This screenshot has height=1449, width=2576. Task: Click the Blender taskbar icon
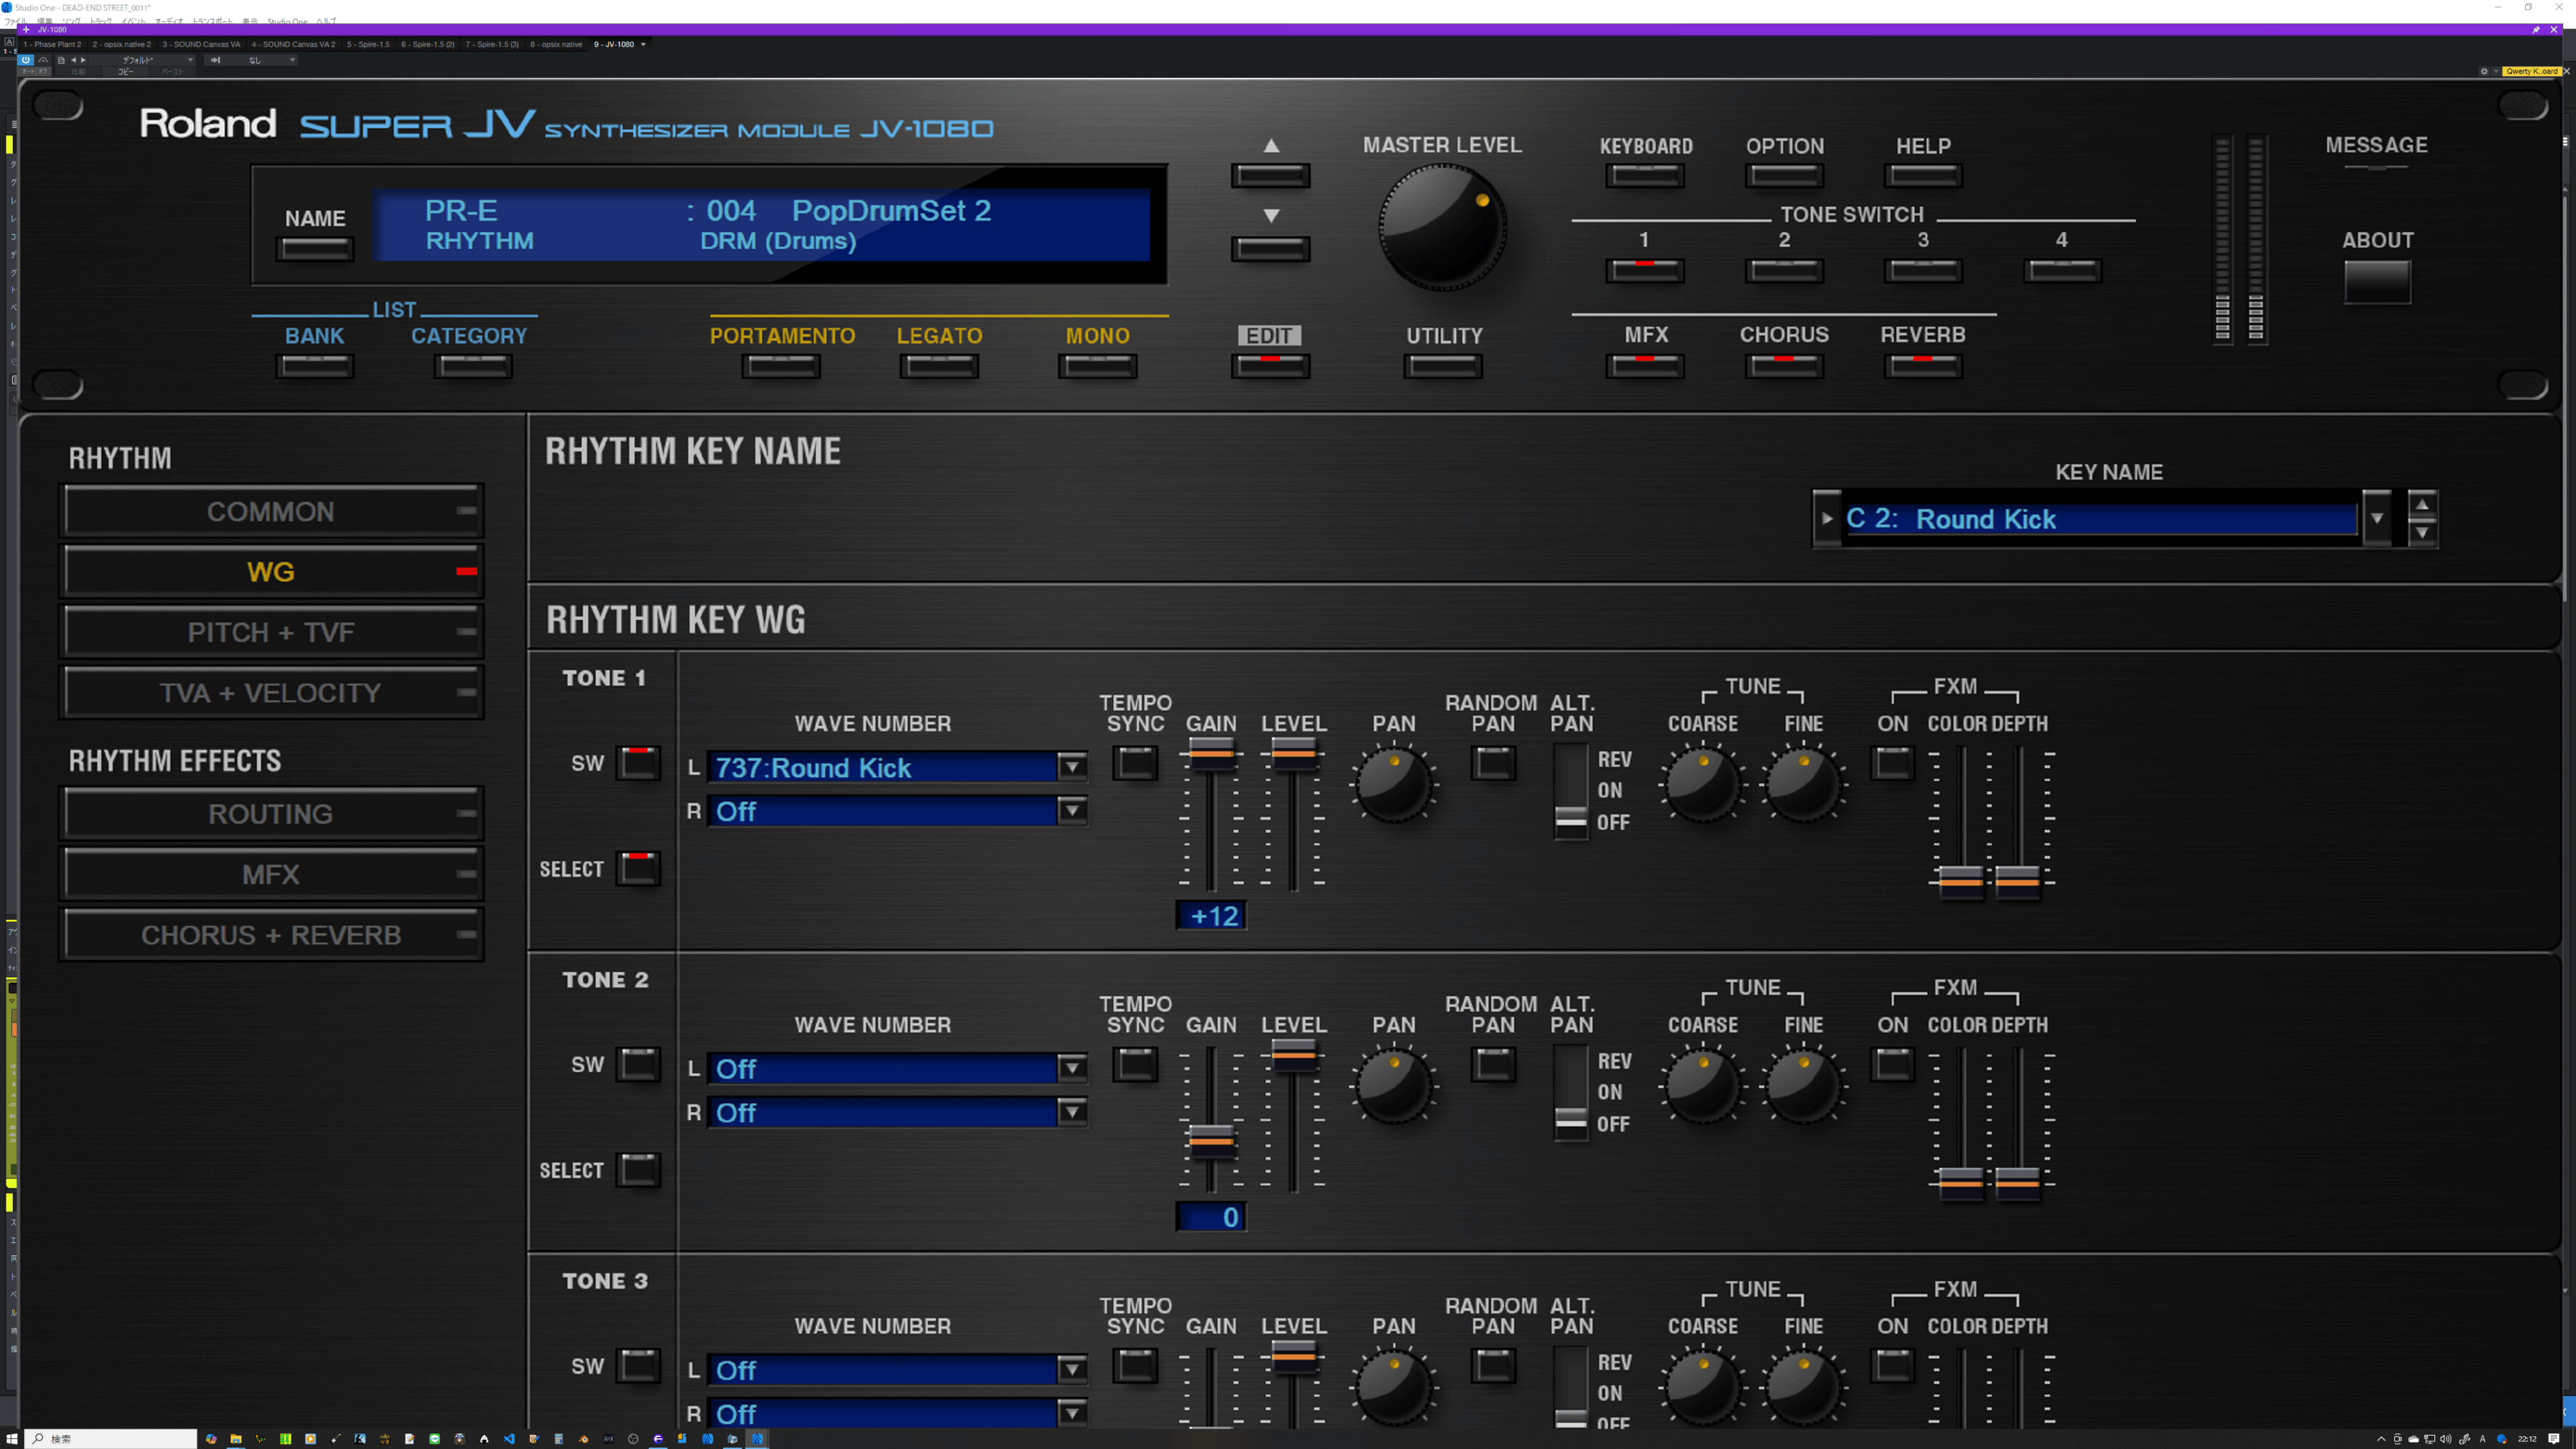(x=583, y=1439)
